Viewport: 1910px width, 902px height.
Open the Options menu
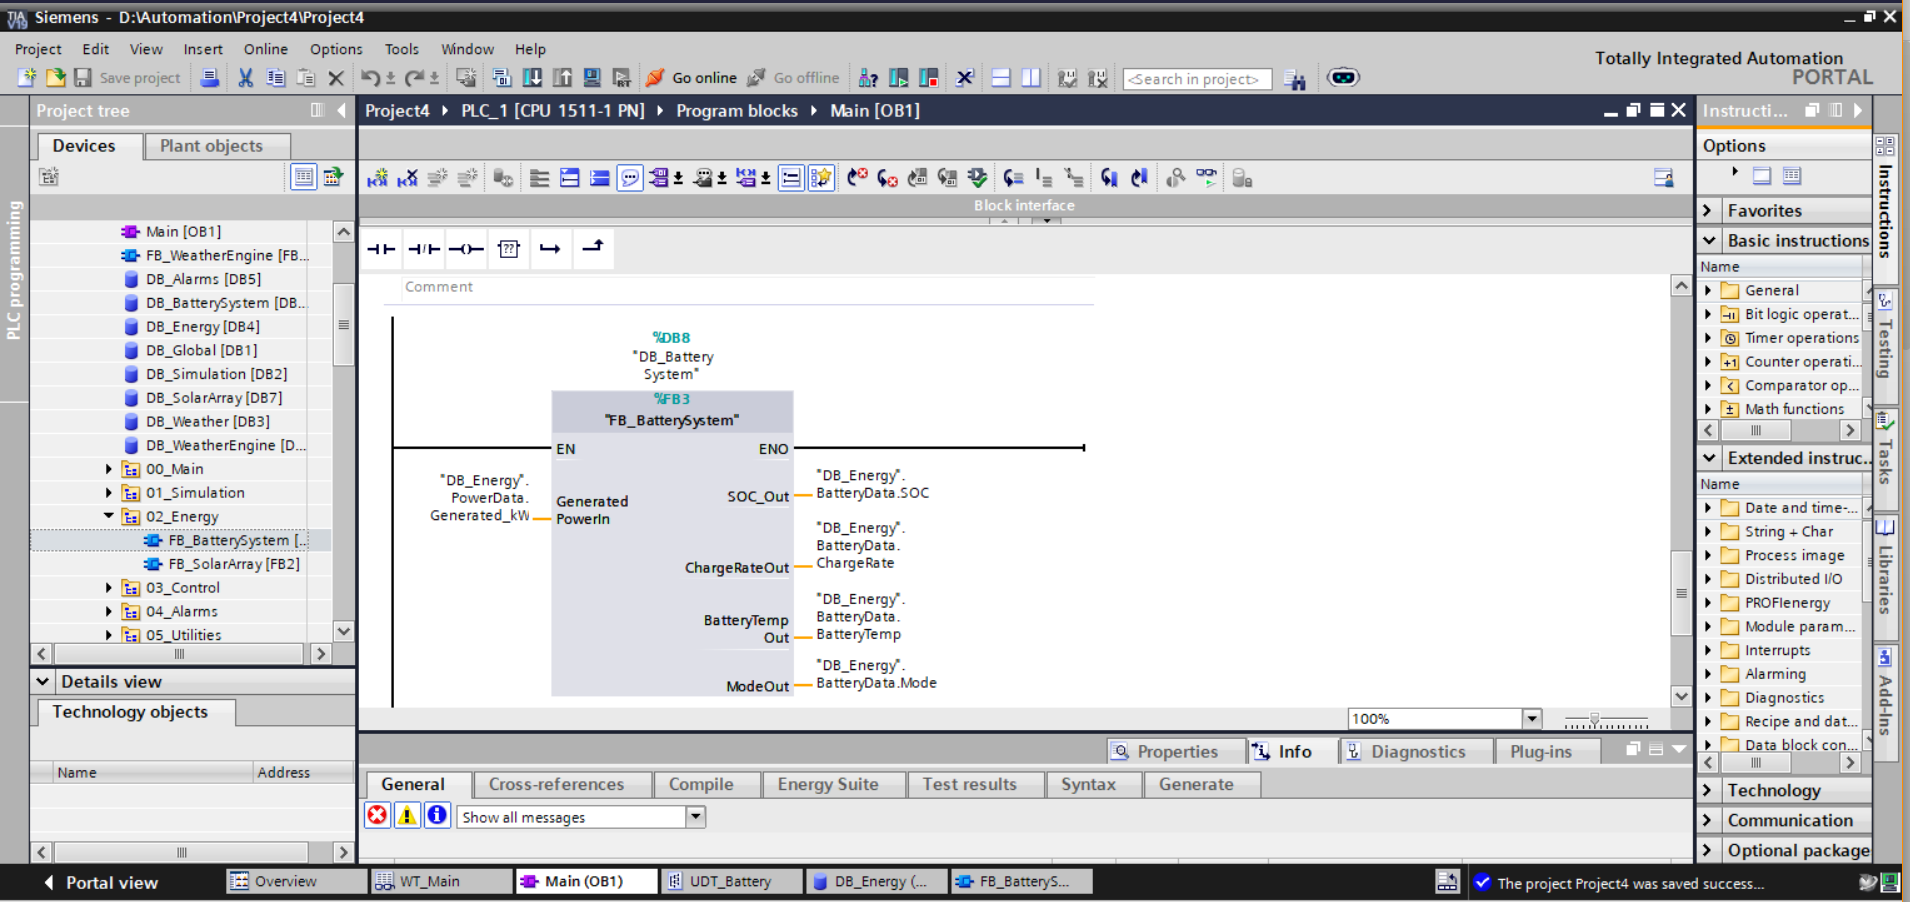coord(336,49)
